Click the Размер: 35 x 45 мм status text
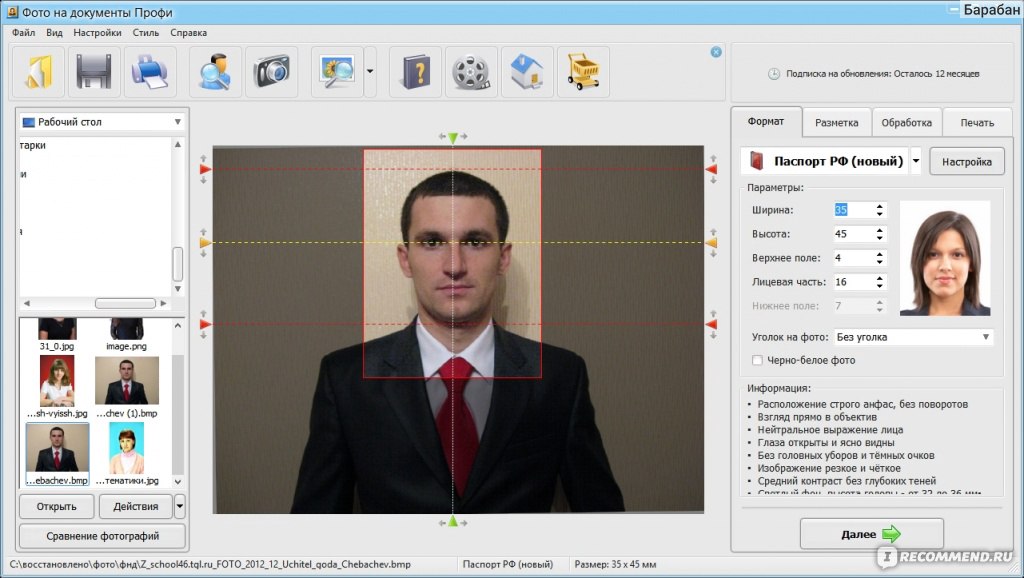 pyautogui.click(x=615, y=564)
